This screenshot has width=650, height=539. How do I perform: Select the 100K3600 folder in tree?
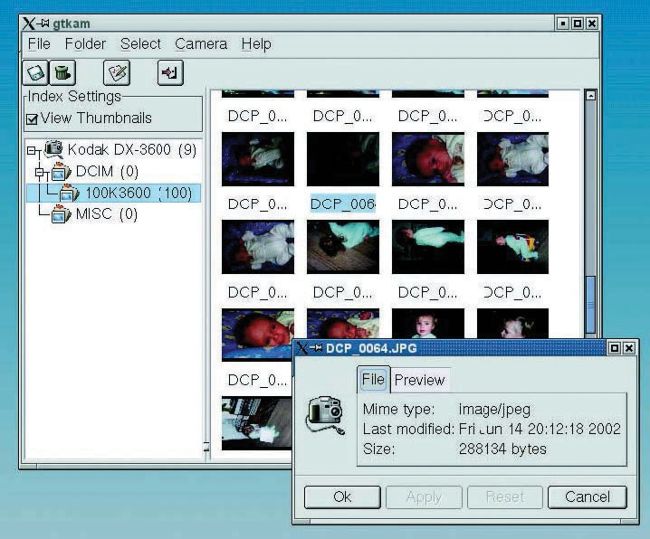point(138,193)
